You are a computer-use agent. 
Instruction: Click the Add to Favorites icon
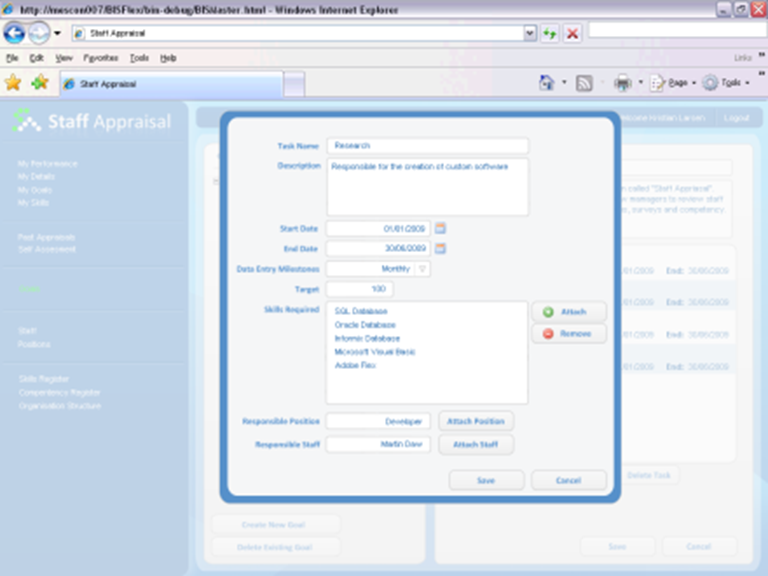click(39, 83)
